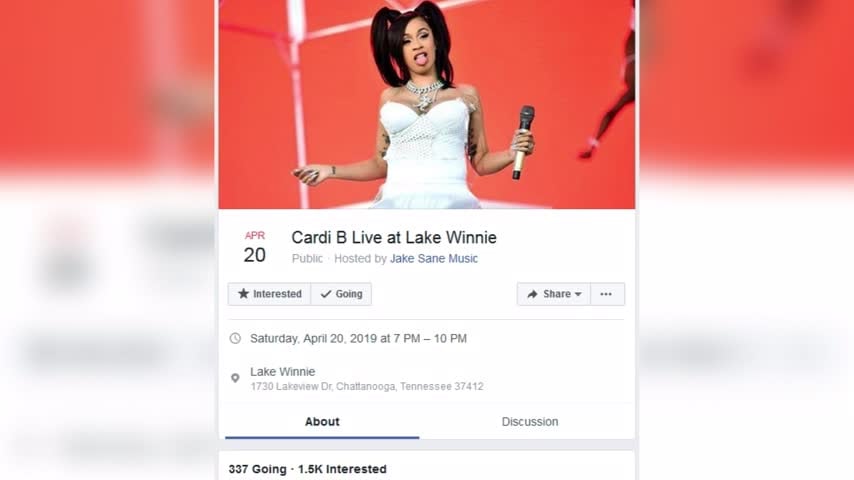This screenshot has height=480, width=854.
Task: Open the three-dot more options menu
Action: coord(606,294)
